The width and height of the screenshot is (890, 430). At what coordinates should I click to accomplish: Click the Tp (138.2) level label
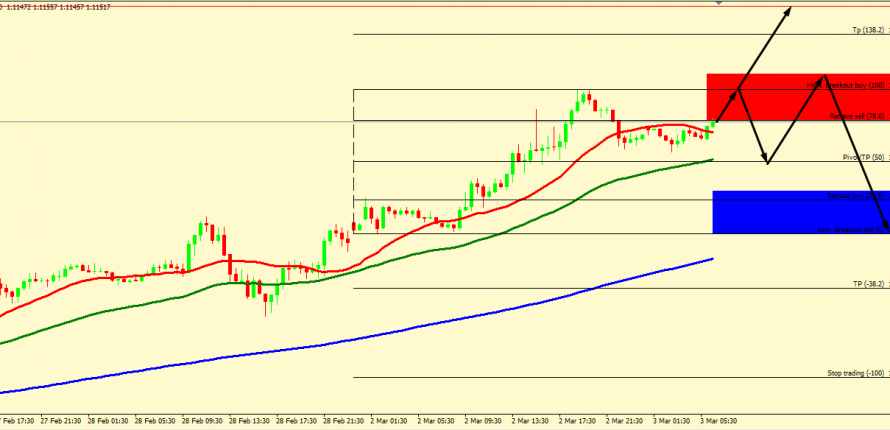[867, 30]
